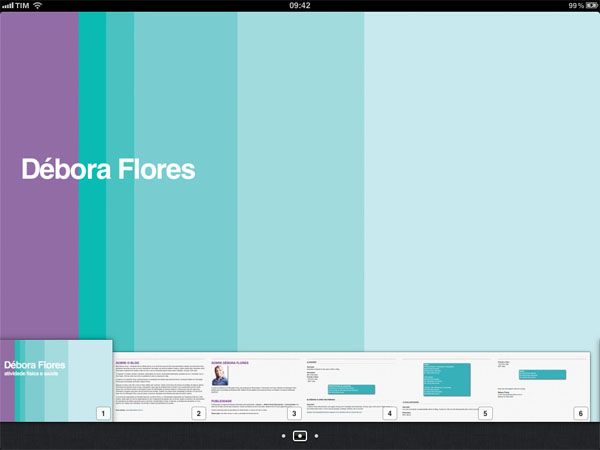Tap the TIM carrier signal indicator

tap(15, 6)
